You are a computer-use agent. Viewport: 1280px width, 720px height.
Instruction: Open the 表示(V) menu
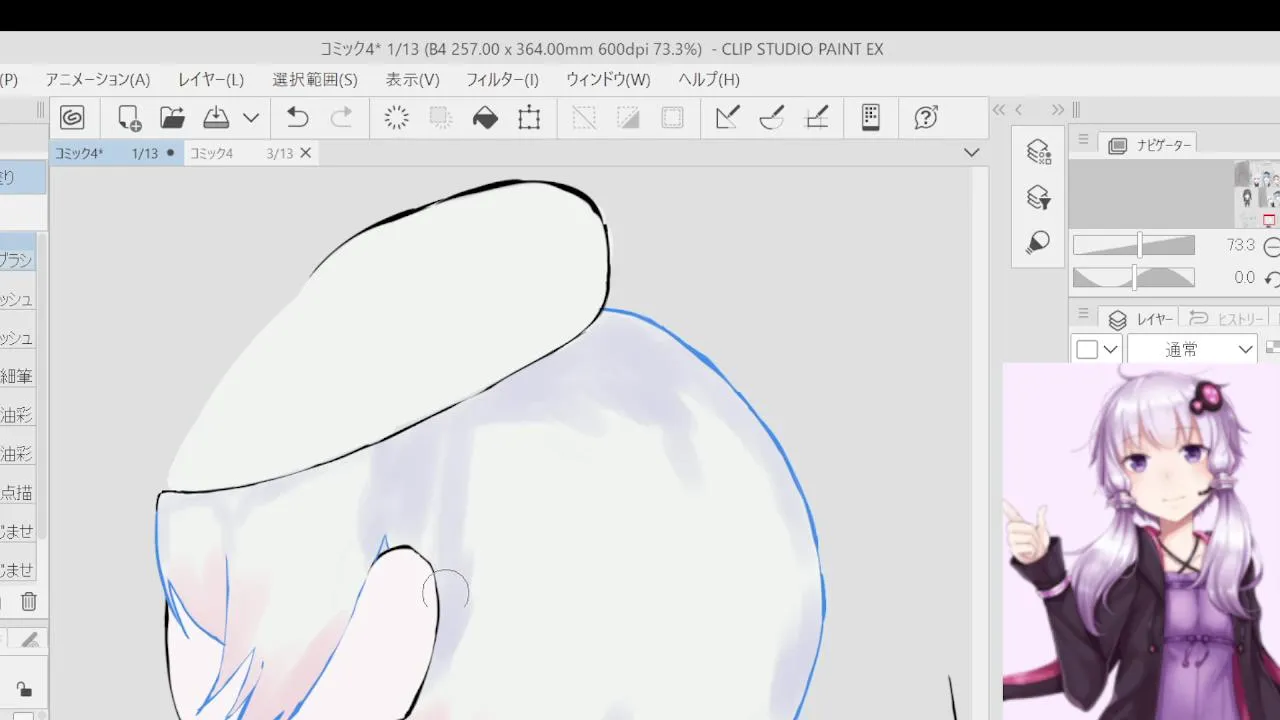point(413,79)
